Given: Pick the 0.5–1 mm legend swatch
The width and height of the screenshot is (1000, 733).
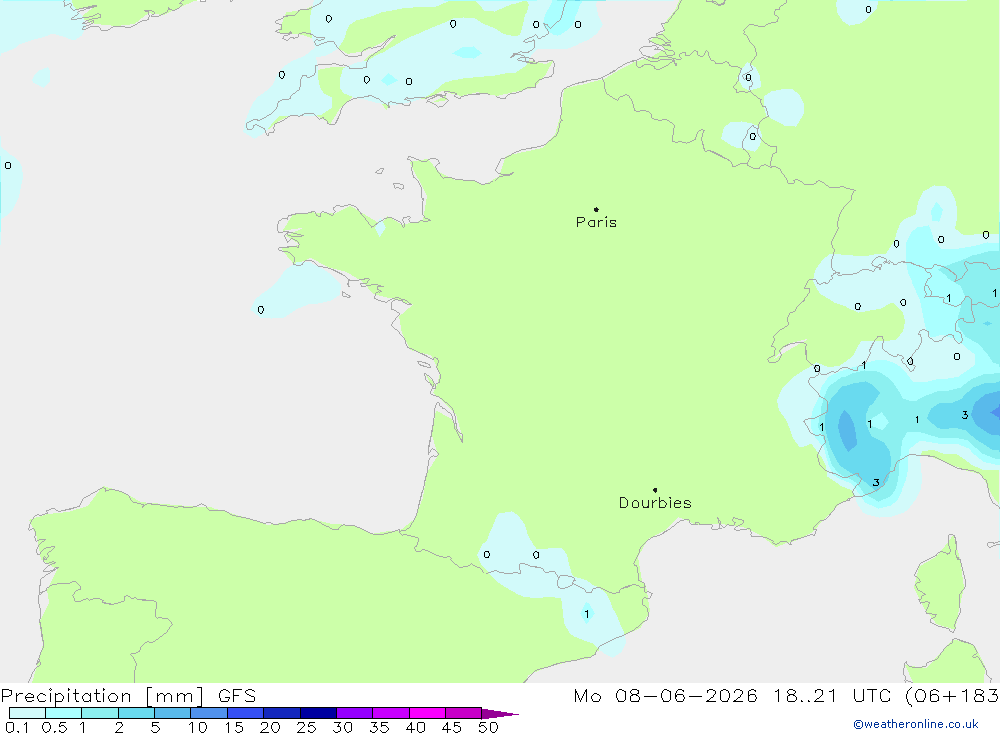Looking at the screenshot, I should coord(64,713).
